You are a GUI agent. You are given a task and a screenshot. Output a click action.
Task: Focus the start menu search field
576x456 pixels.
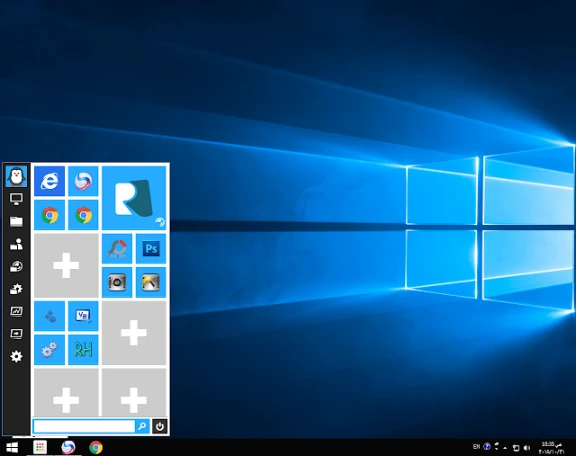pos(84,427)
